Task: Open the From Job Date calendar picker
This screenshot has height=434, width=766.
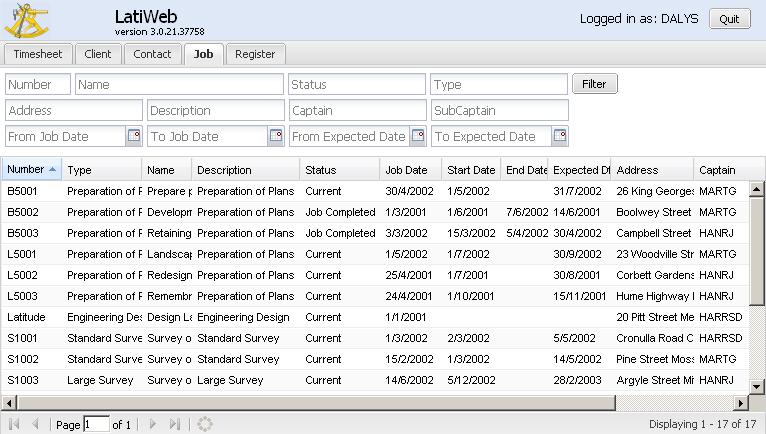Action: [134, 136]
